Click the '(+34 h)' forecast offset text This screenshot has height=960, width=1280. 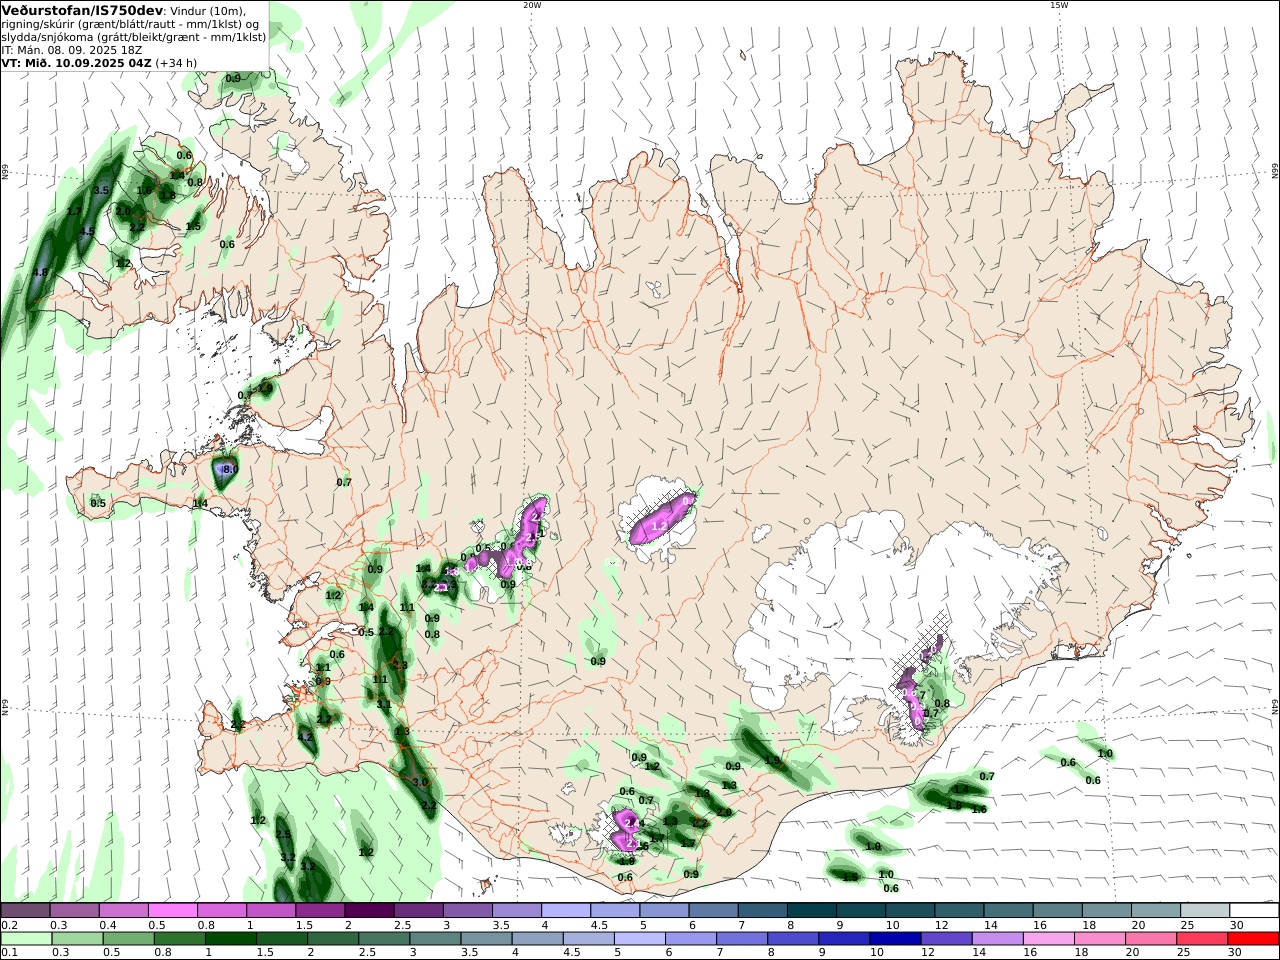(x=176, y=62)
